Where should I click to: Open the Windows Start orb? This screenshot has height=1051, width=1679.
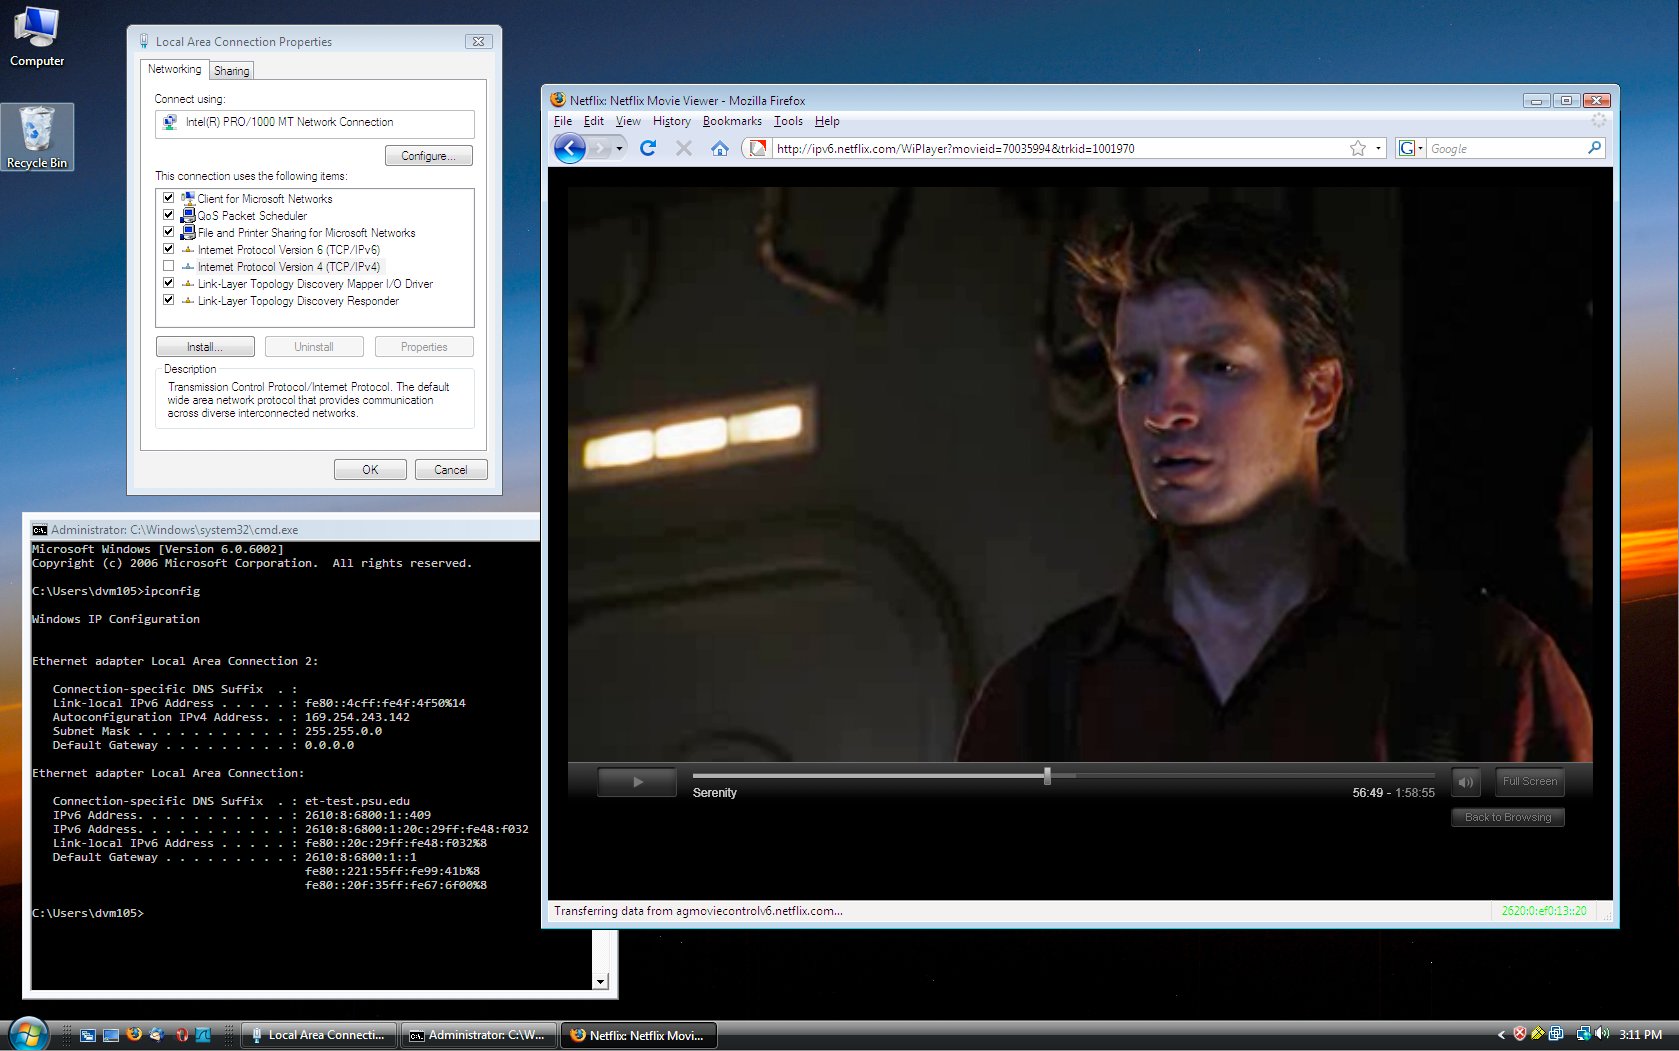coord(27,1033)
